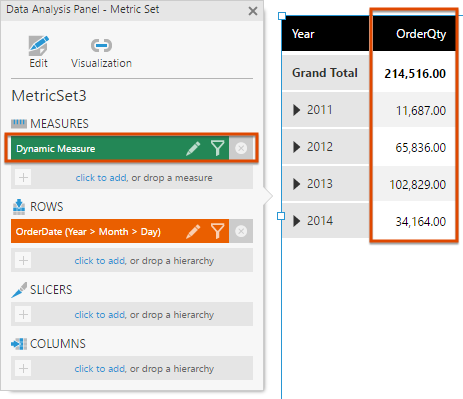Expand the 2011 row
Screen dimensions: 463x399
tap(297, 110)
